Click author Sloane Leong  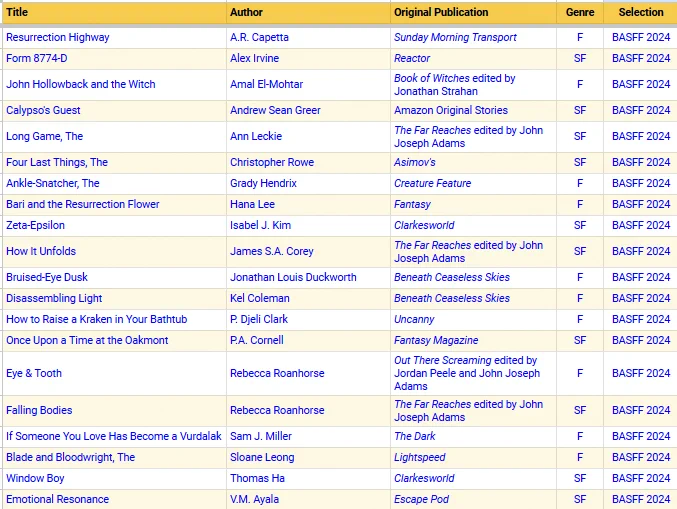(x=262, y=457)
